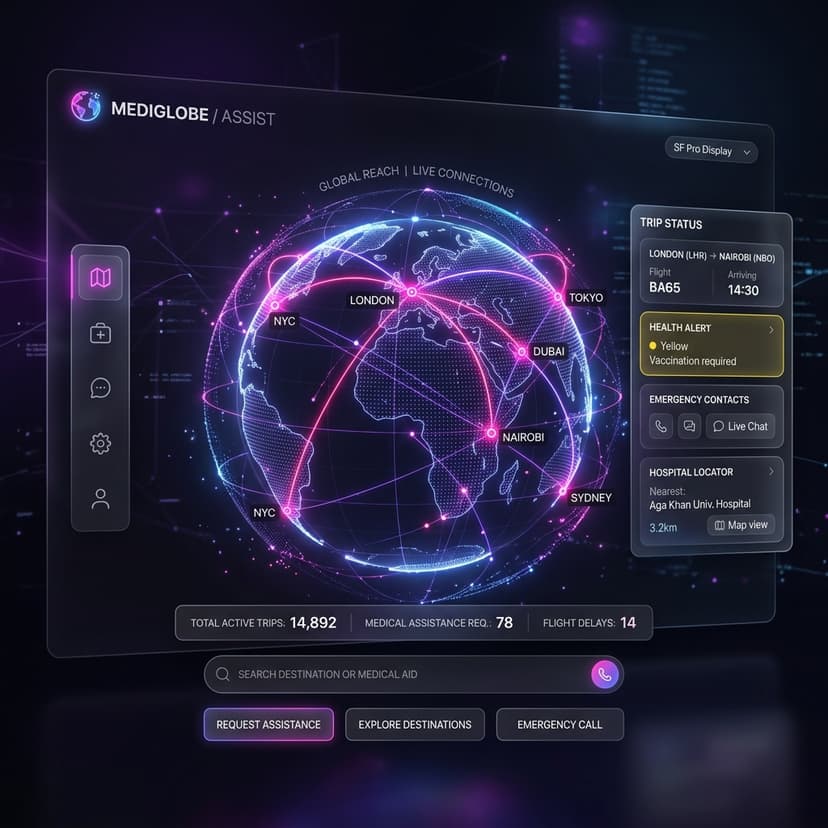Select the Nairobi node on the globe

pos(491,433)
